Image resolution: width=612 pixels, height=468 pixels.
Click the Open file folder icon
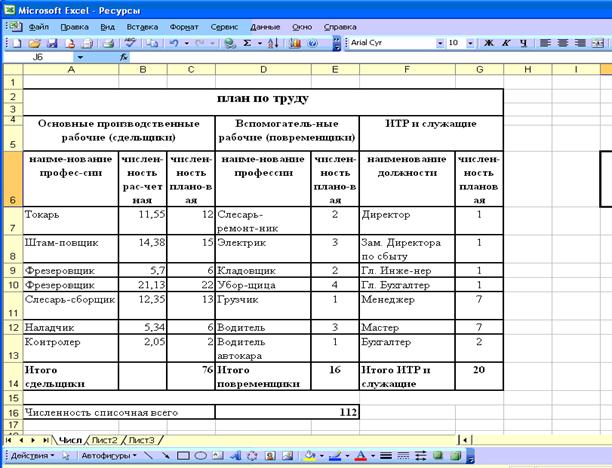(x=34, y=43)
